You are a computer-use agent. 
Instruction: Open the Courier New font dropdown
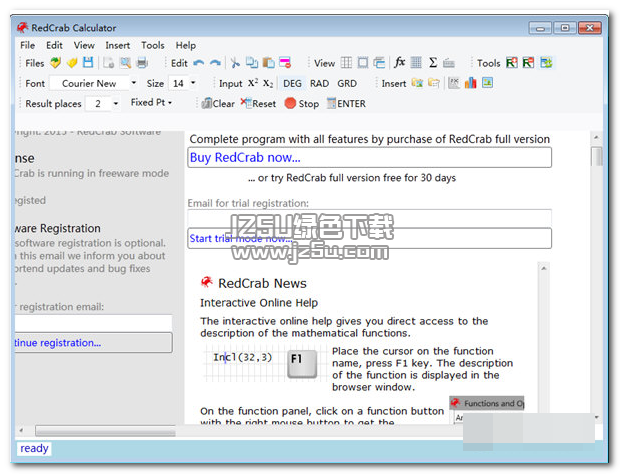(x=134, y=83)
